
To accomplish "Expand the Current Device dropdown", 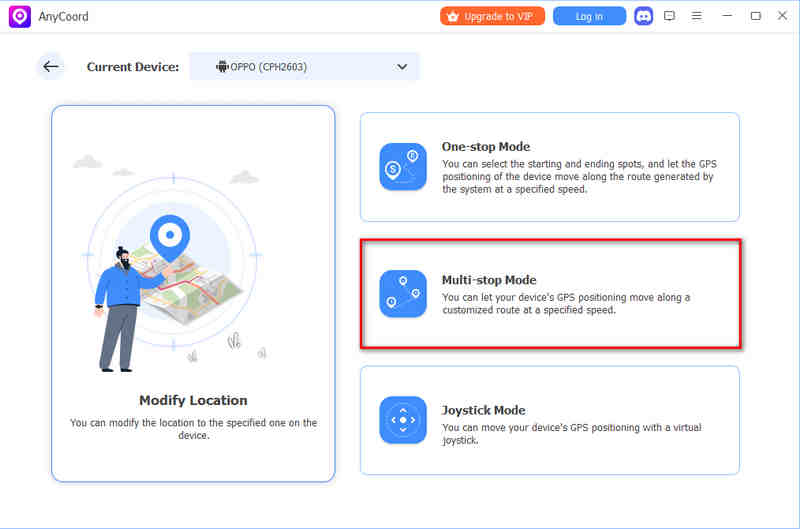I will 304,67.
